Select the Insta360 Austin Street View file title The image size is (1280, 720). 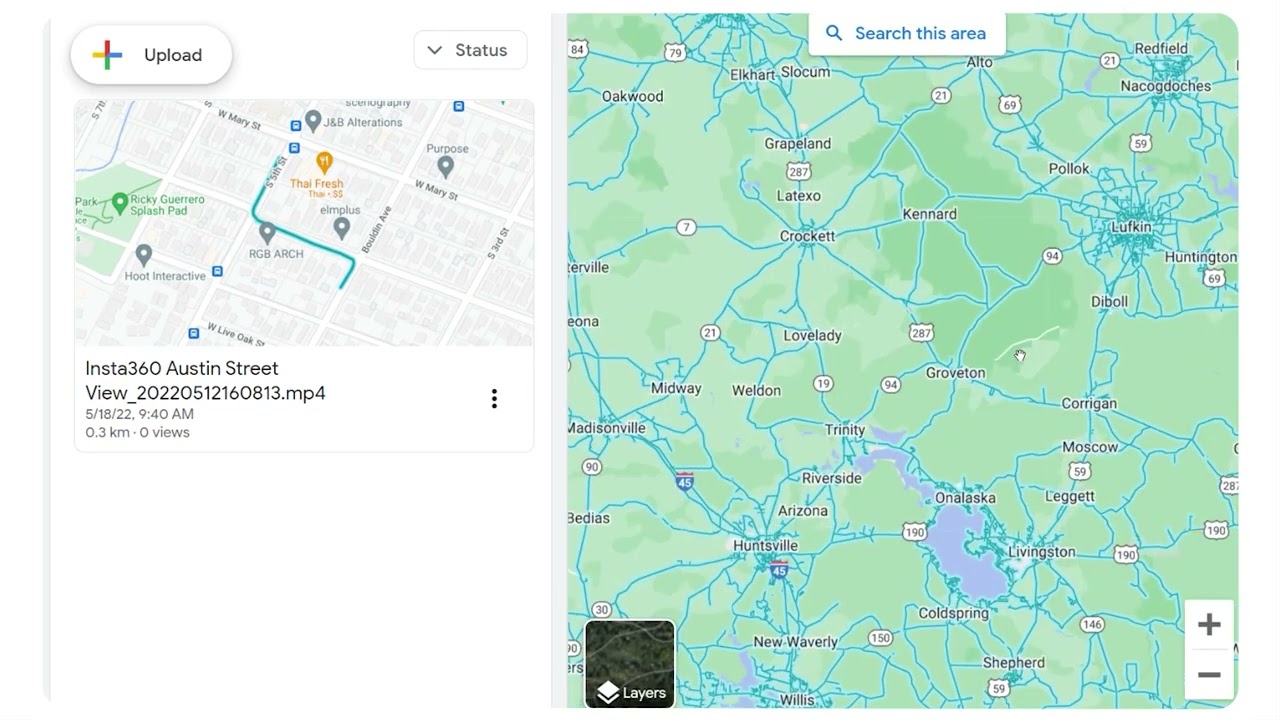(205, 381)
